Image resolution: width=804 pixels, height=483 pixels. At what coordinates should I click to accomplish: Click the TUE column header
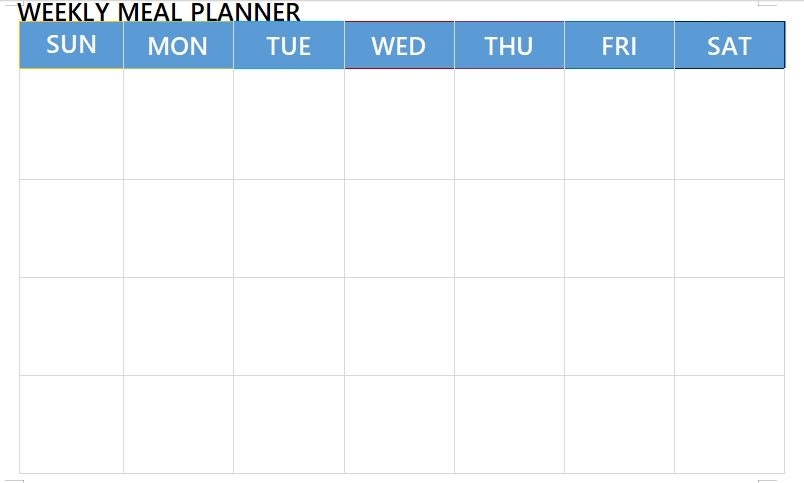tap(289, 46)
